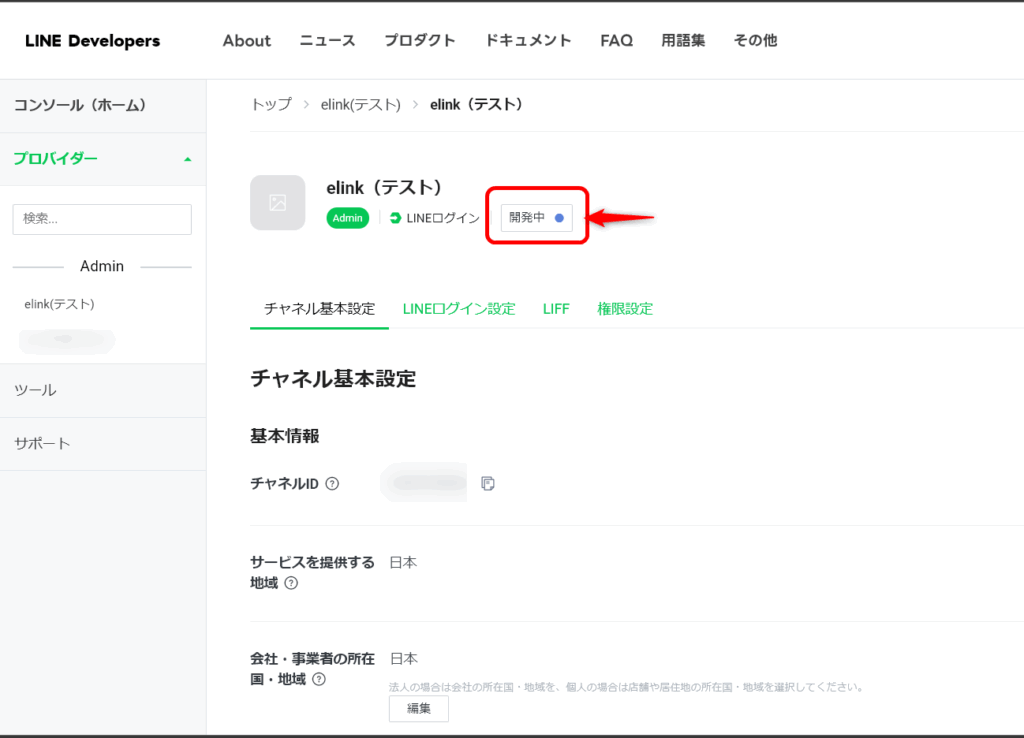Image resolution: width=1024 pixels, height=738 pixels.
Task: Go to コンソール（ホーム） in sidebar
Action: 103,106
